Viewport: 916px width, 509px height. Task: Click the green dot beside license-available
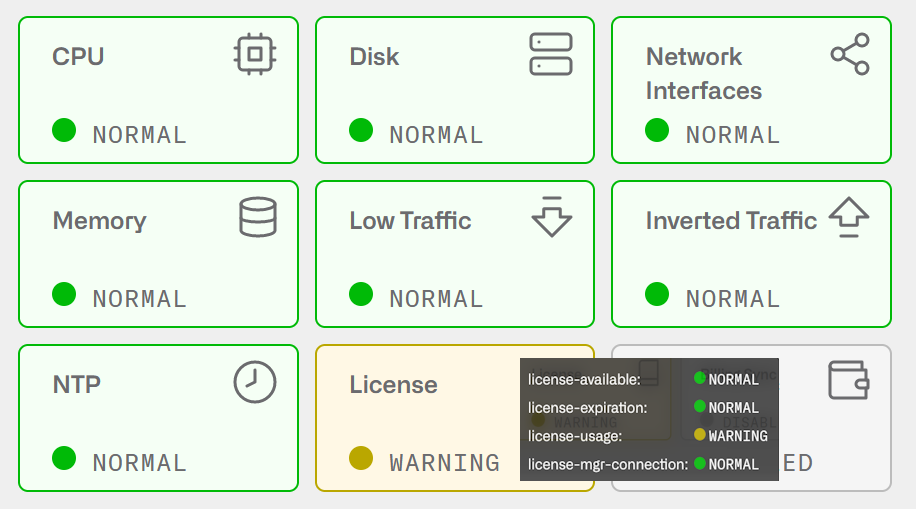point(700,378)
